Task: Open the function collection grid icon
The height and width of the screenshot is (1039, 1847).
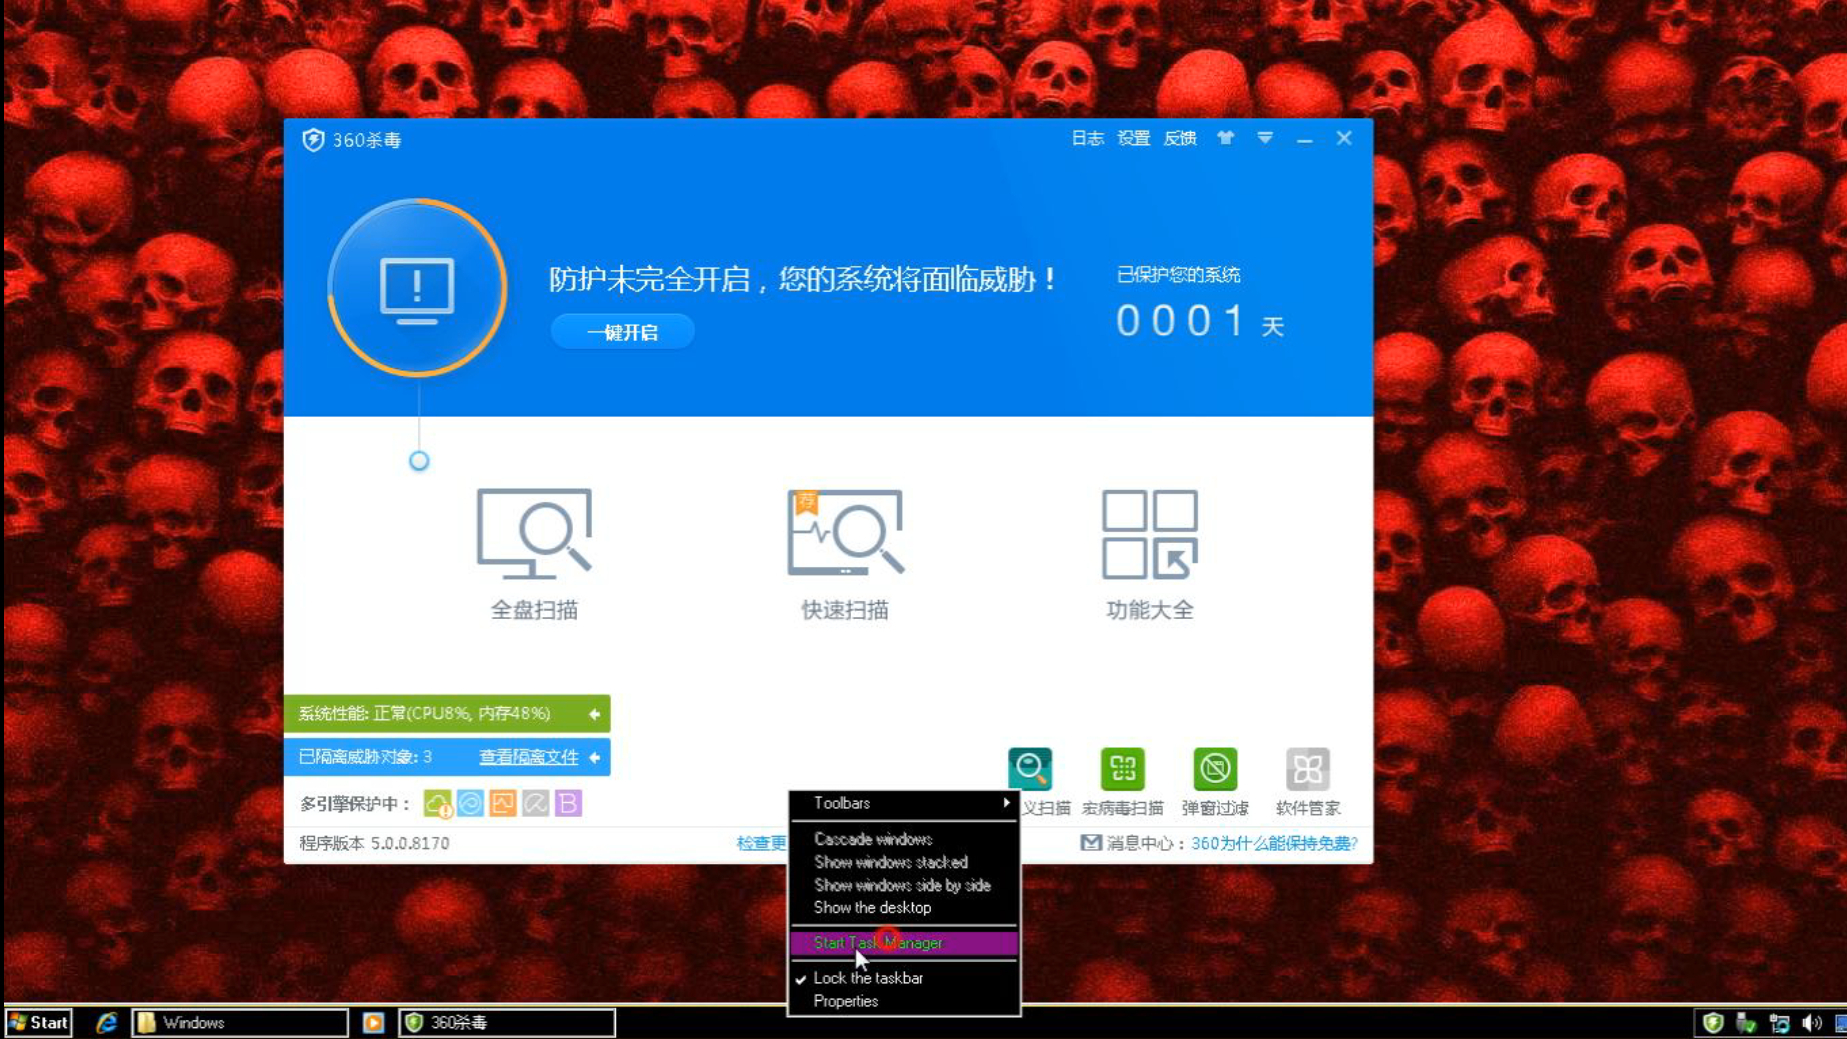Action: [x=1149, y=533]
